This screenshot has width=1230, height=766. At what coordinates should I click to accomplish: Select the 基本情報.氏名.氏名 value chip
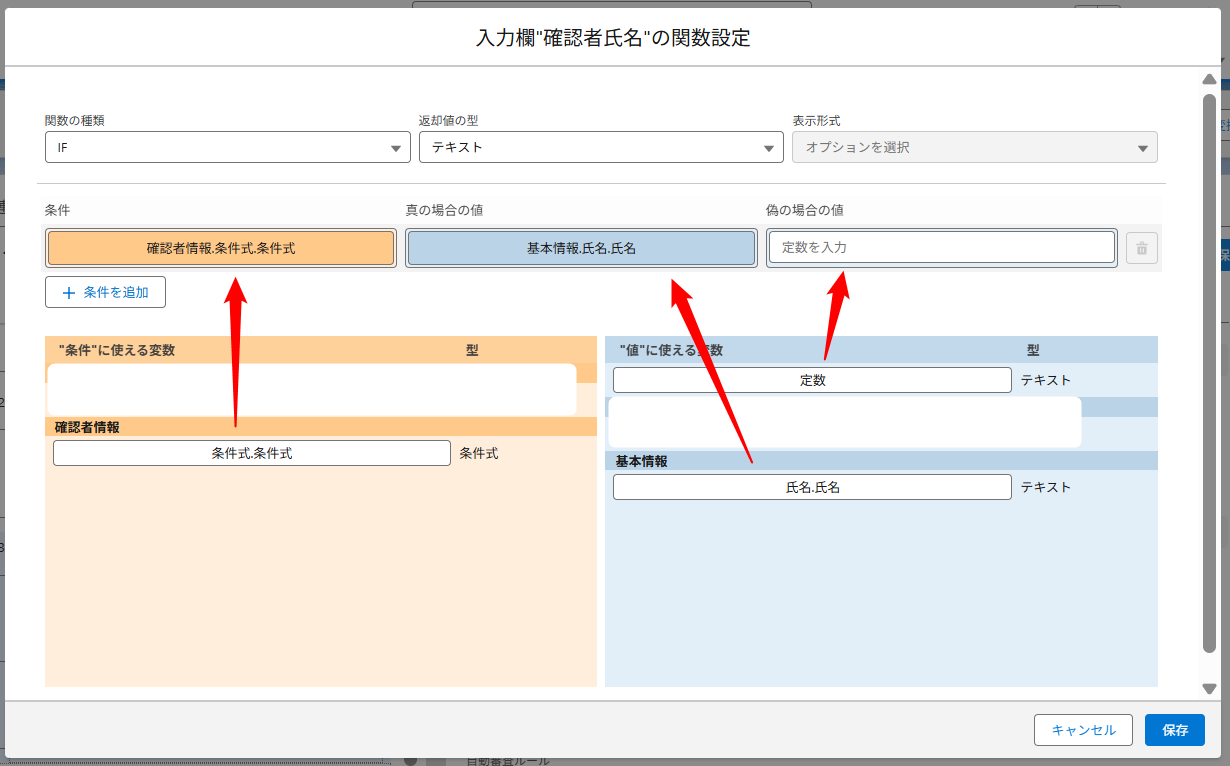point(580,247)
